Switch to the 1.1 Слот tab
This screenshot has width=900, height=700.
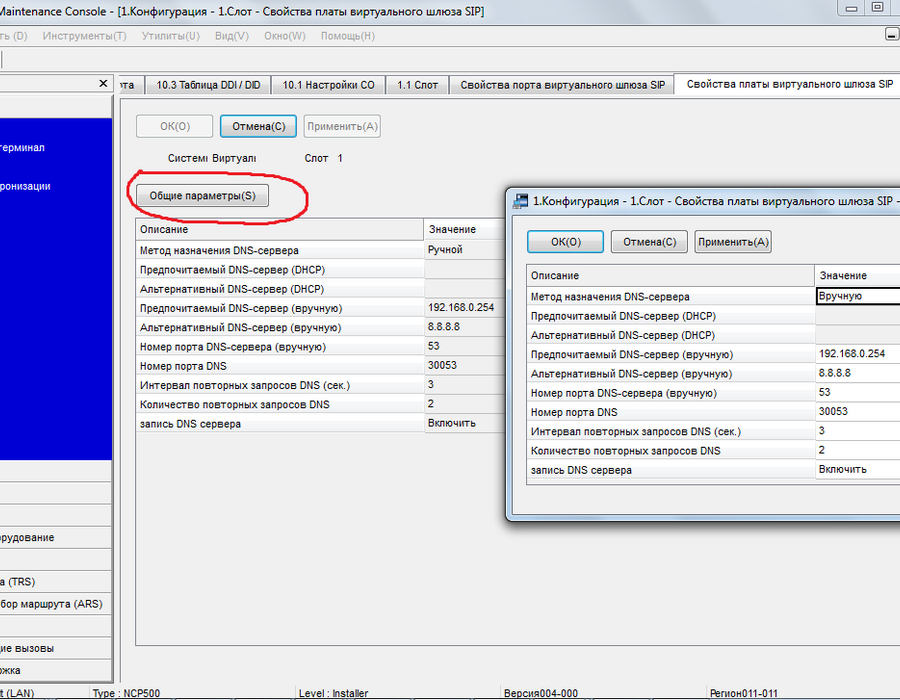[x=417, y=85]
